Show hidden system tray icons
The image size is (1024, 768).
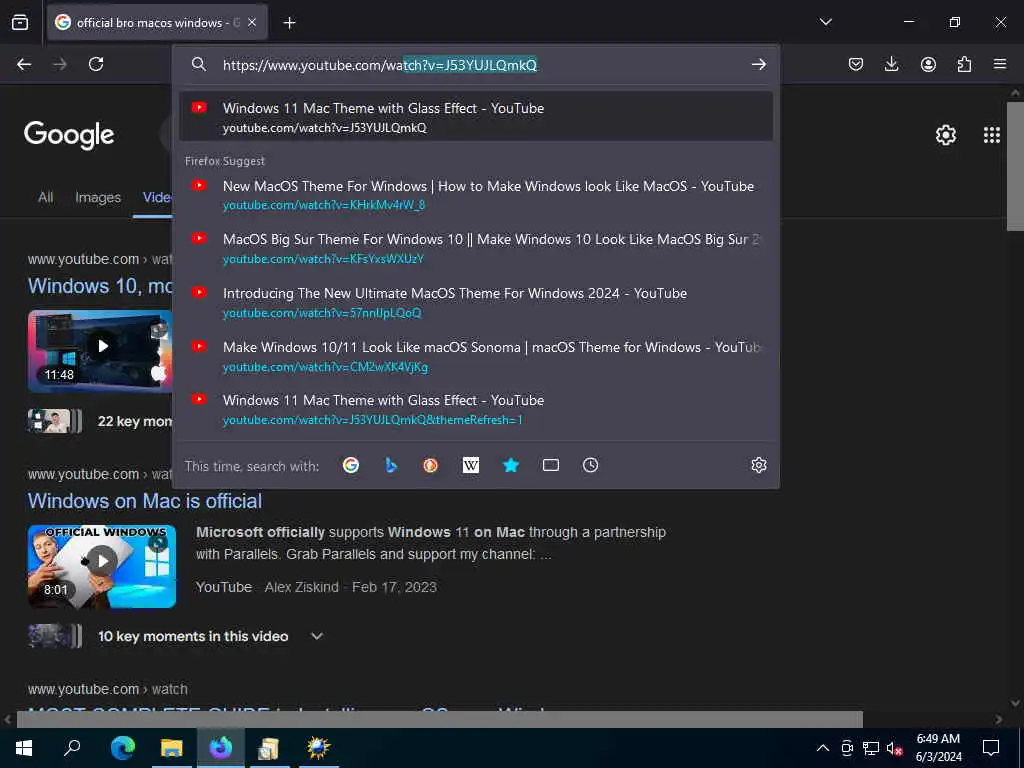click(823, 748)
